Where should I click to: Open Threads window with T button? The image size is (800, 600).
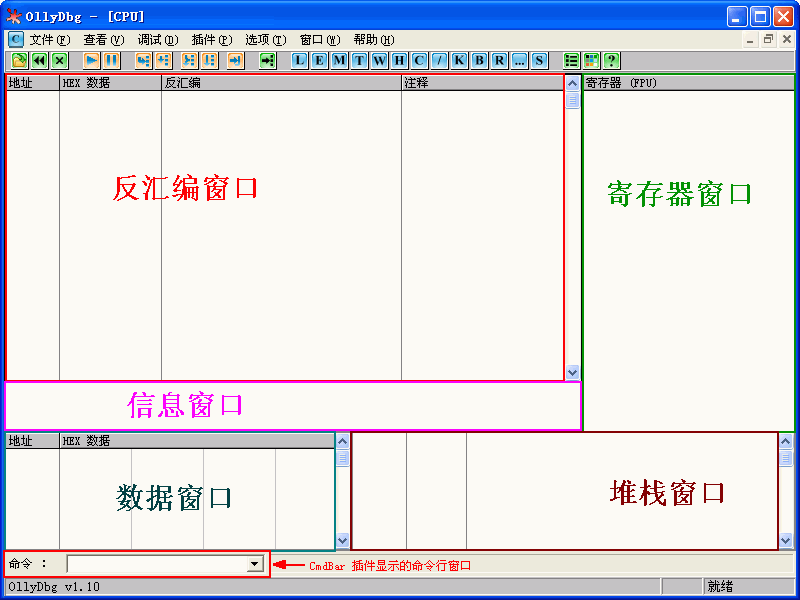point(360,61)
